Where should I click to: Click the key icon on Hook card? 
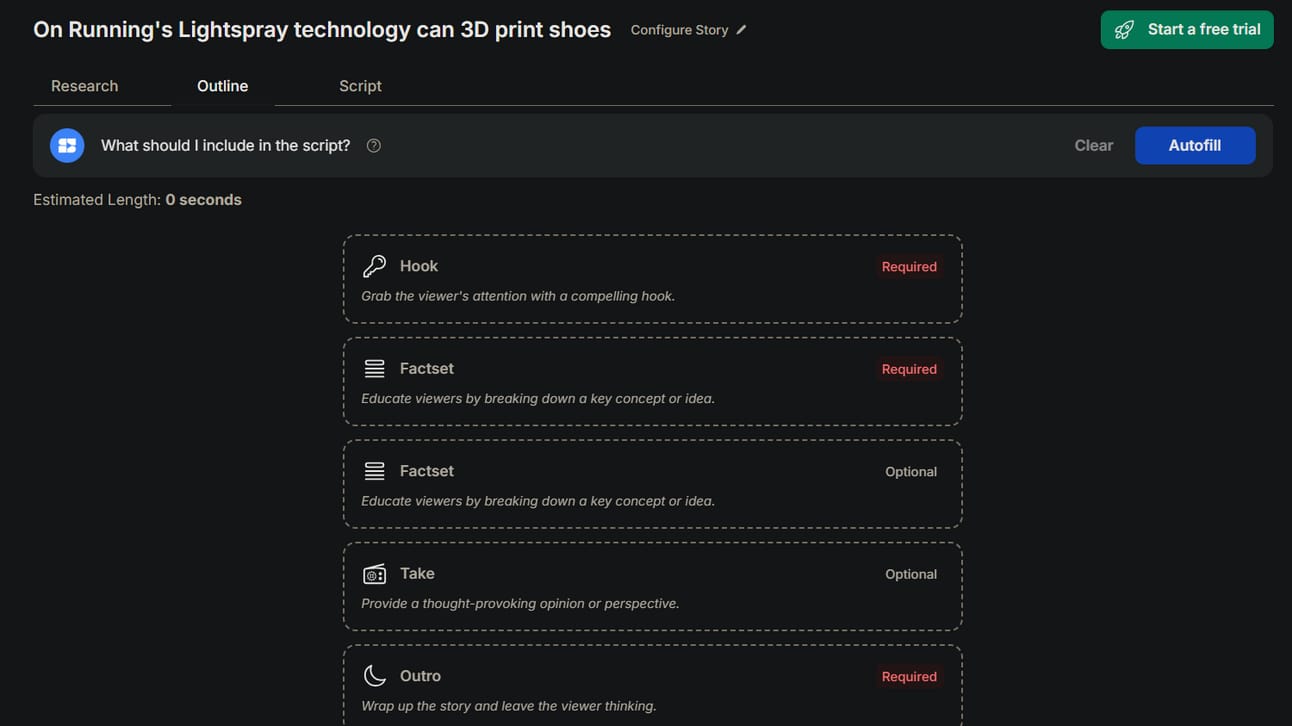[374, 266]
